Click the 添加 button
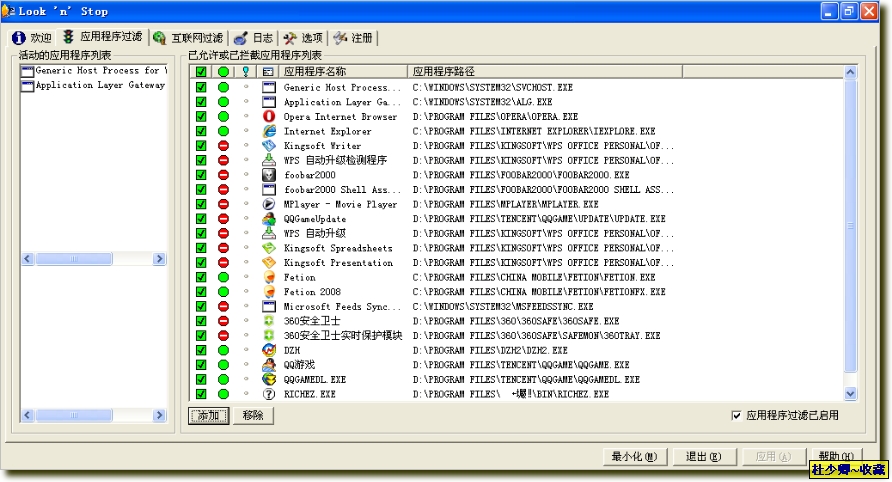 pos(208,416)
